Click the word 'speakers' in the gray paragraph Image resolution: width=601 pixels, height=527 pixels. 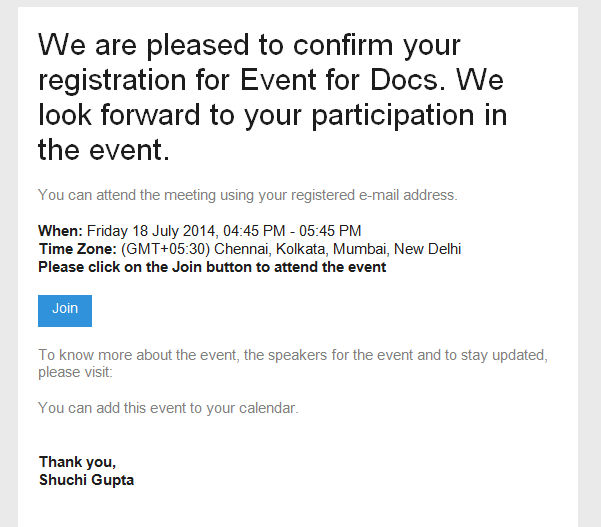click(x=297, y=355)
